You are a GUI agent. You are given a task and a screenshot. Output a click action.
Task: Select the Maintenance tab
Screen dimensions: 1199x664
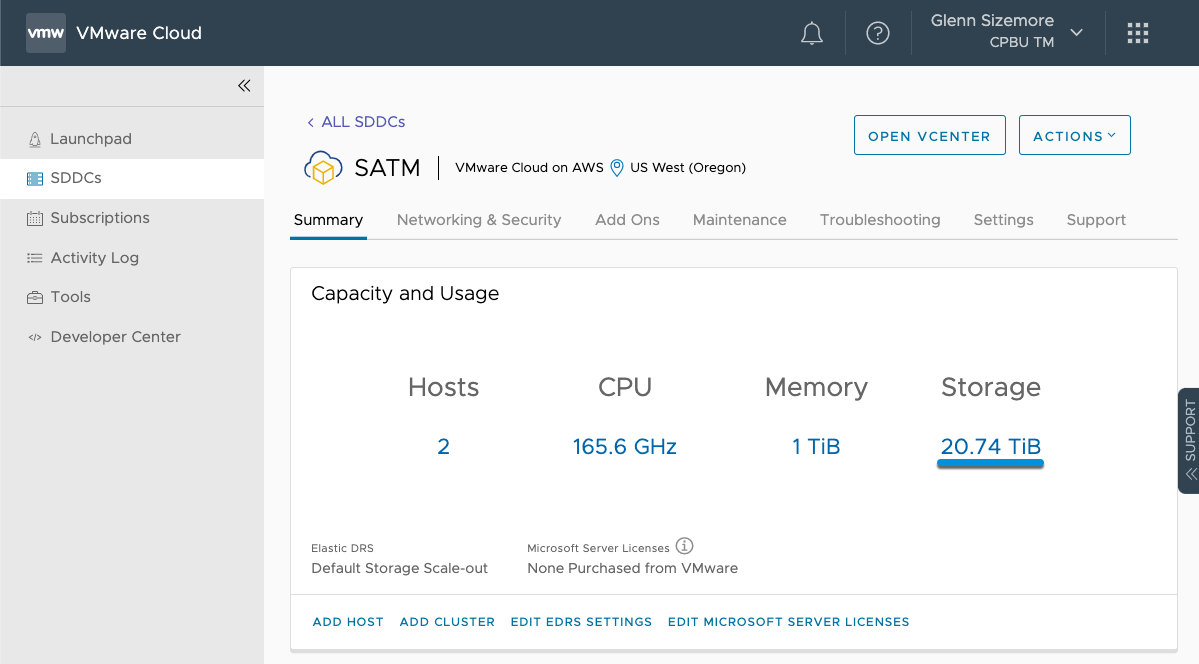pos(739,220)
